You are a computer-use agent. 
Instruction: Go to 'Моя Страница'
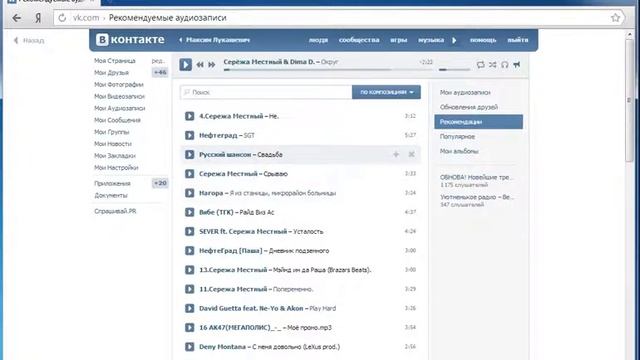[x=115, y=61]
